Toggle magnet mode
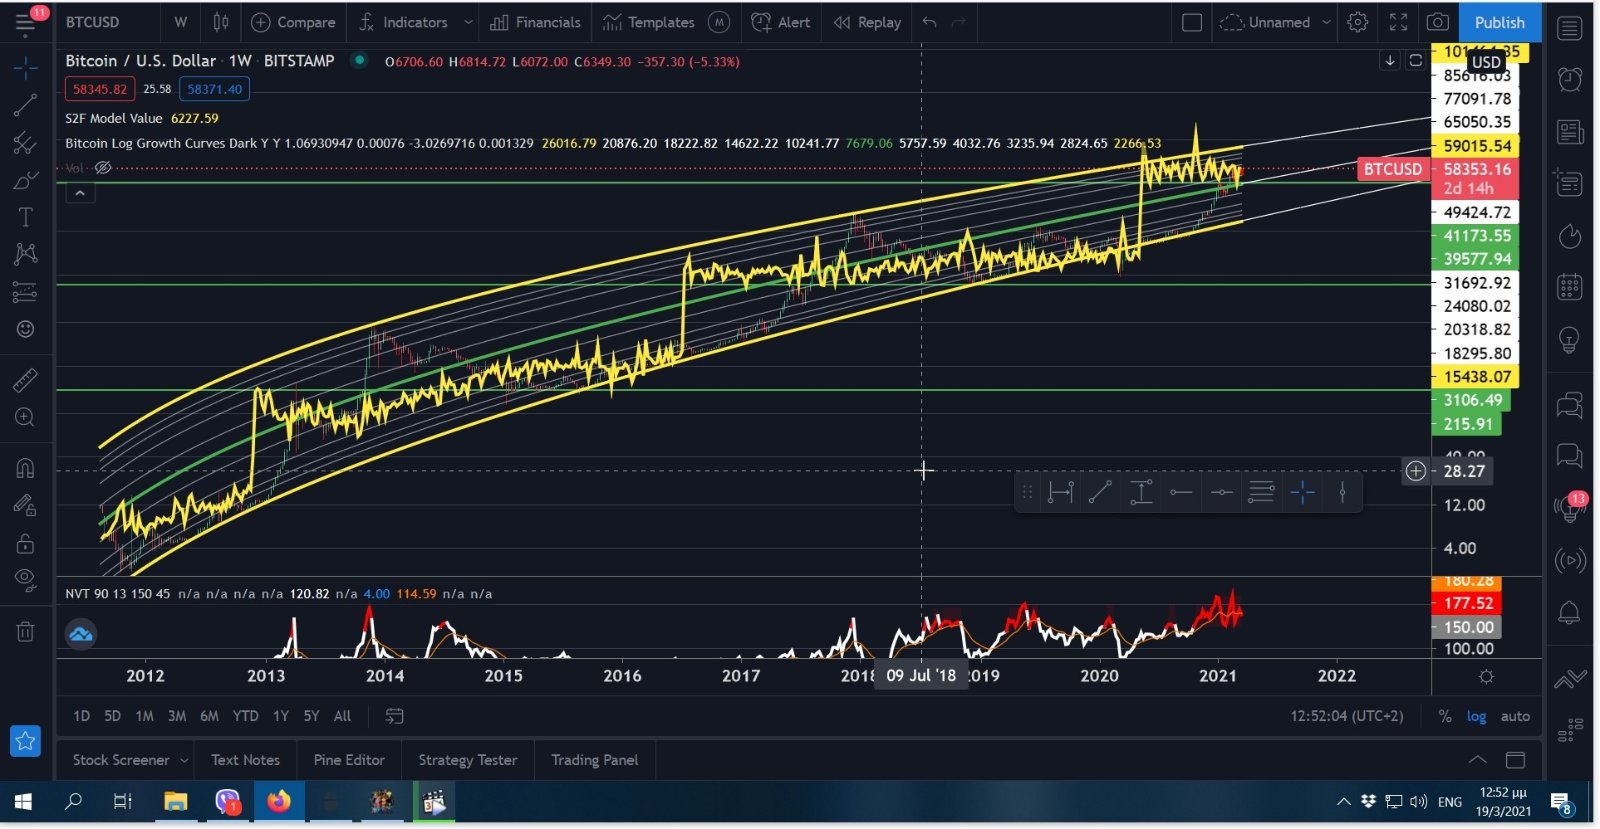The height and width of the screenshot is (829, 1600). click(25, 468)
